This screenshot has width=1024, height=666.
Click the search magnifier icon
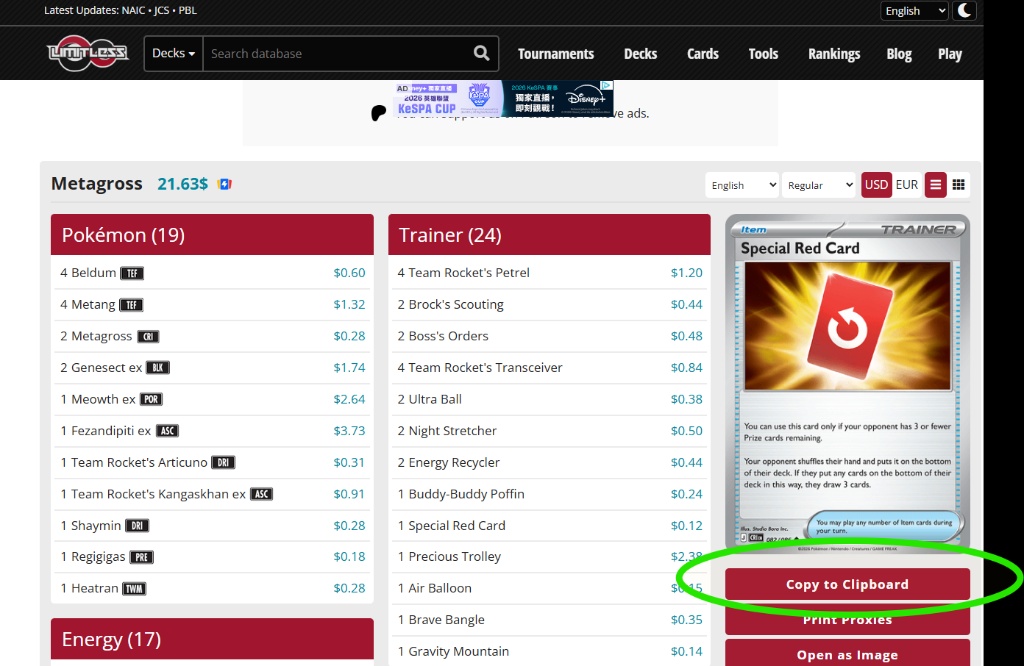[x=481, y=53]
